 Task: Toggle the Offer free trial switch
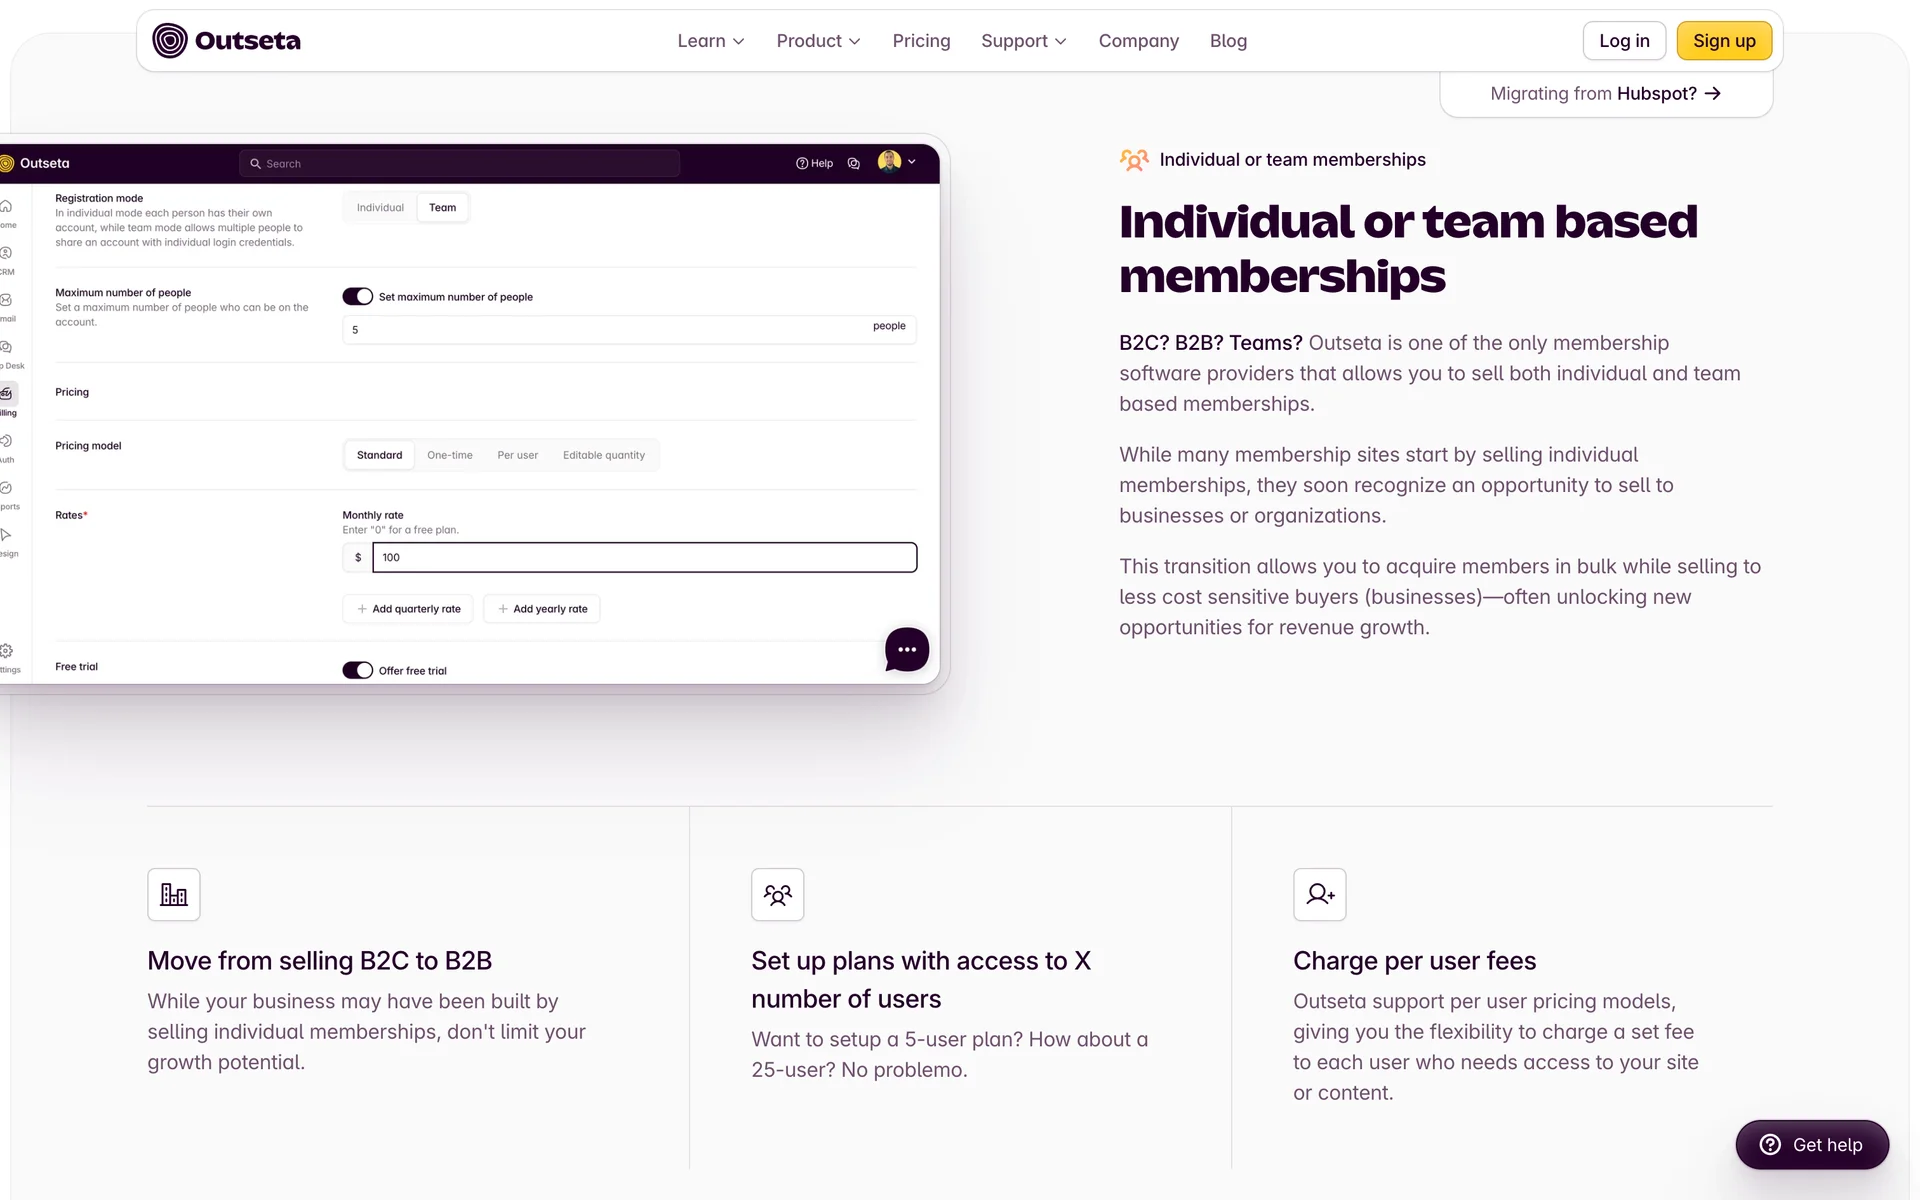(x=357, y=670)
